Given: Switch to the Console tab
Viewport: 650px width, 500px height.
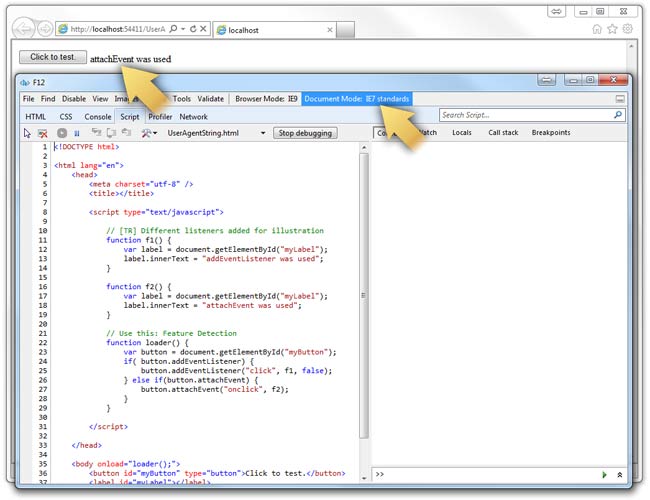Looking at the screenshot, I should [98, 117].
